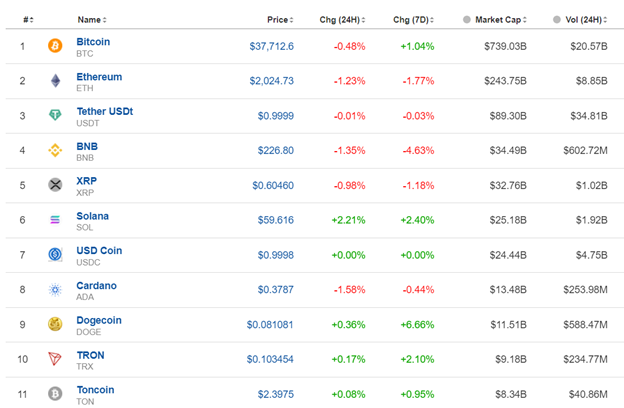The height and width of the screenshot is (408, 624).
Task: Open the Cardano coin page link
Action: coord(96,286)
